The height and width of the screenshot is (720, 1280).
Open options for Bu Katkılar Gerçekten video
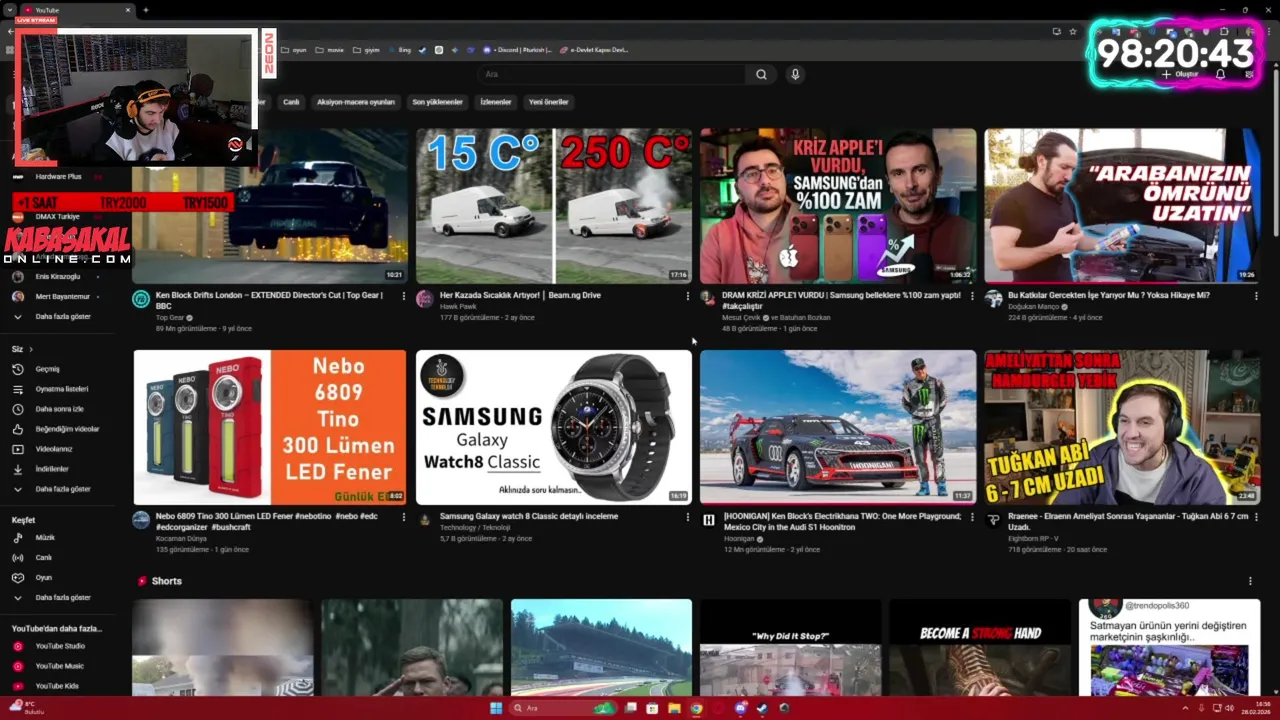pos(1256,296)
